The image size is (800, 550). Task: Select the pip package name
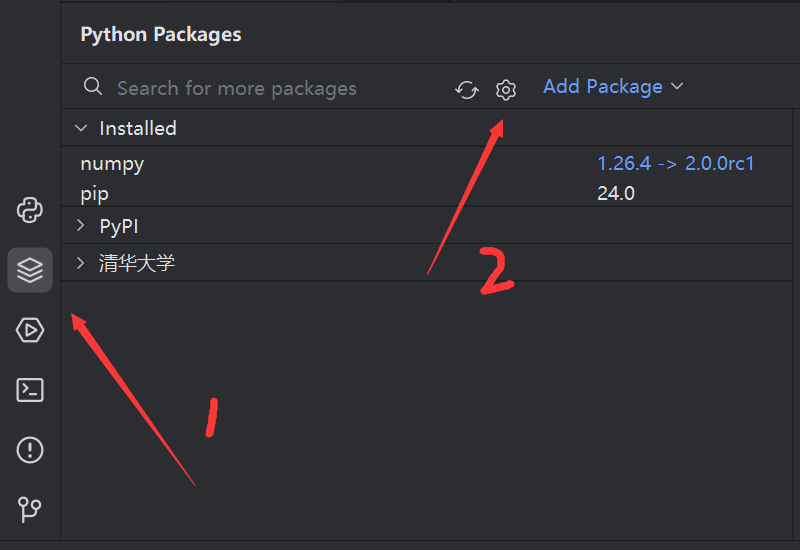pyautogui.click(x=95, y=193)
